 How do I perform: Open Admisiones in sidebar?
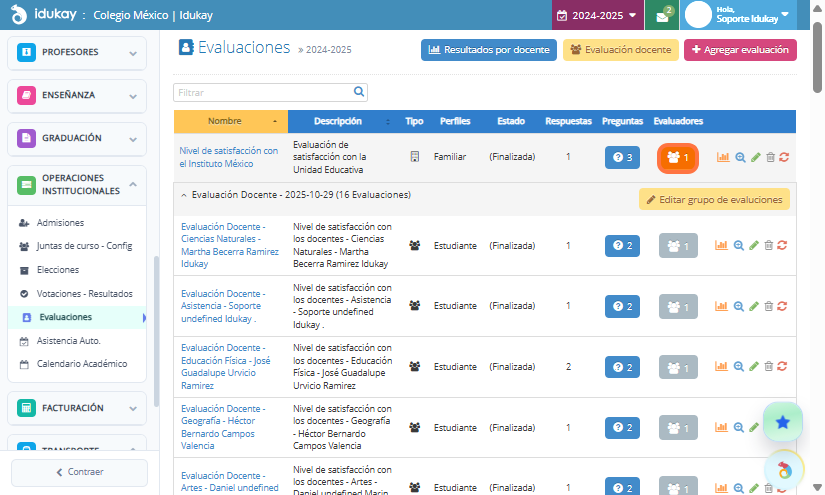click(60, 223)
